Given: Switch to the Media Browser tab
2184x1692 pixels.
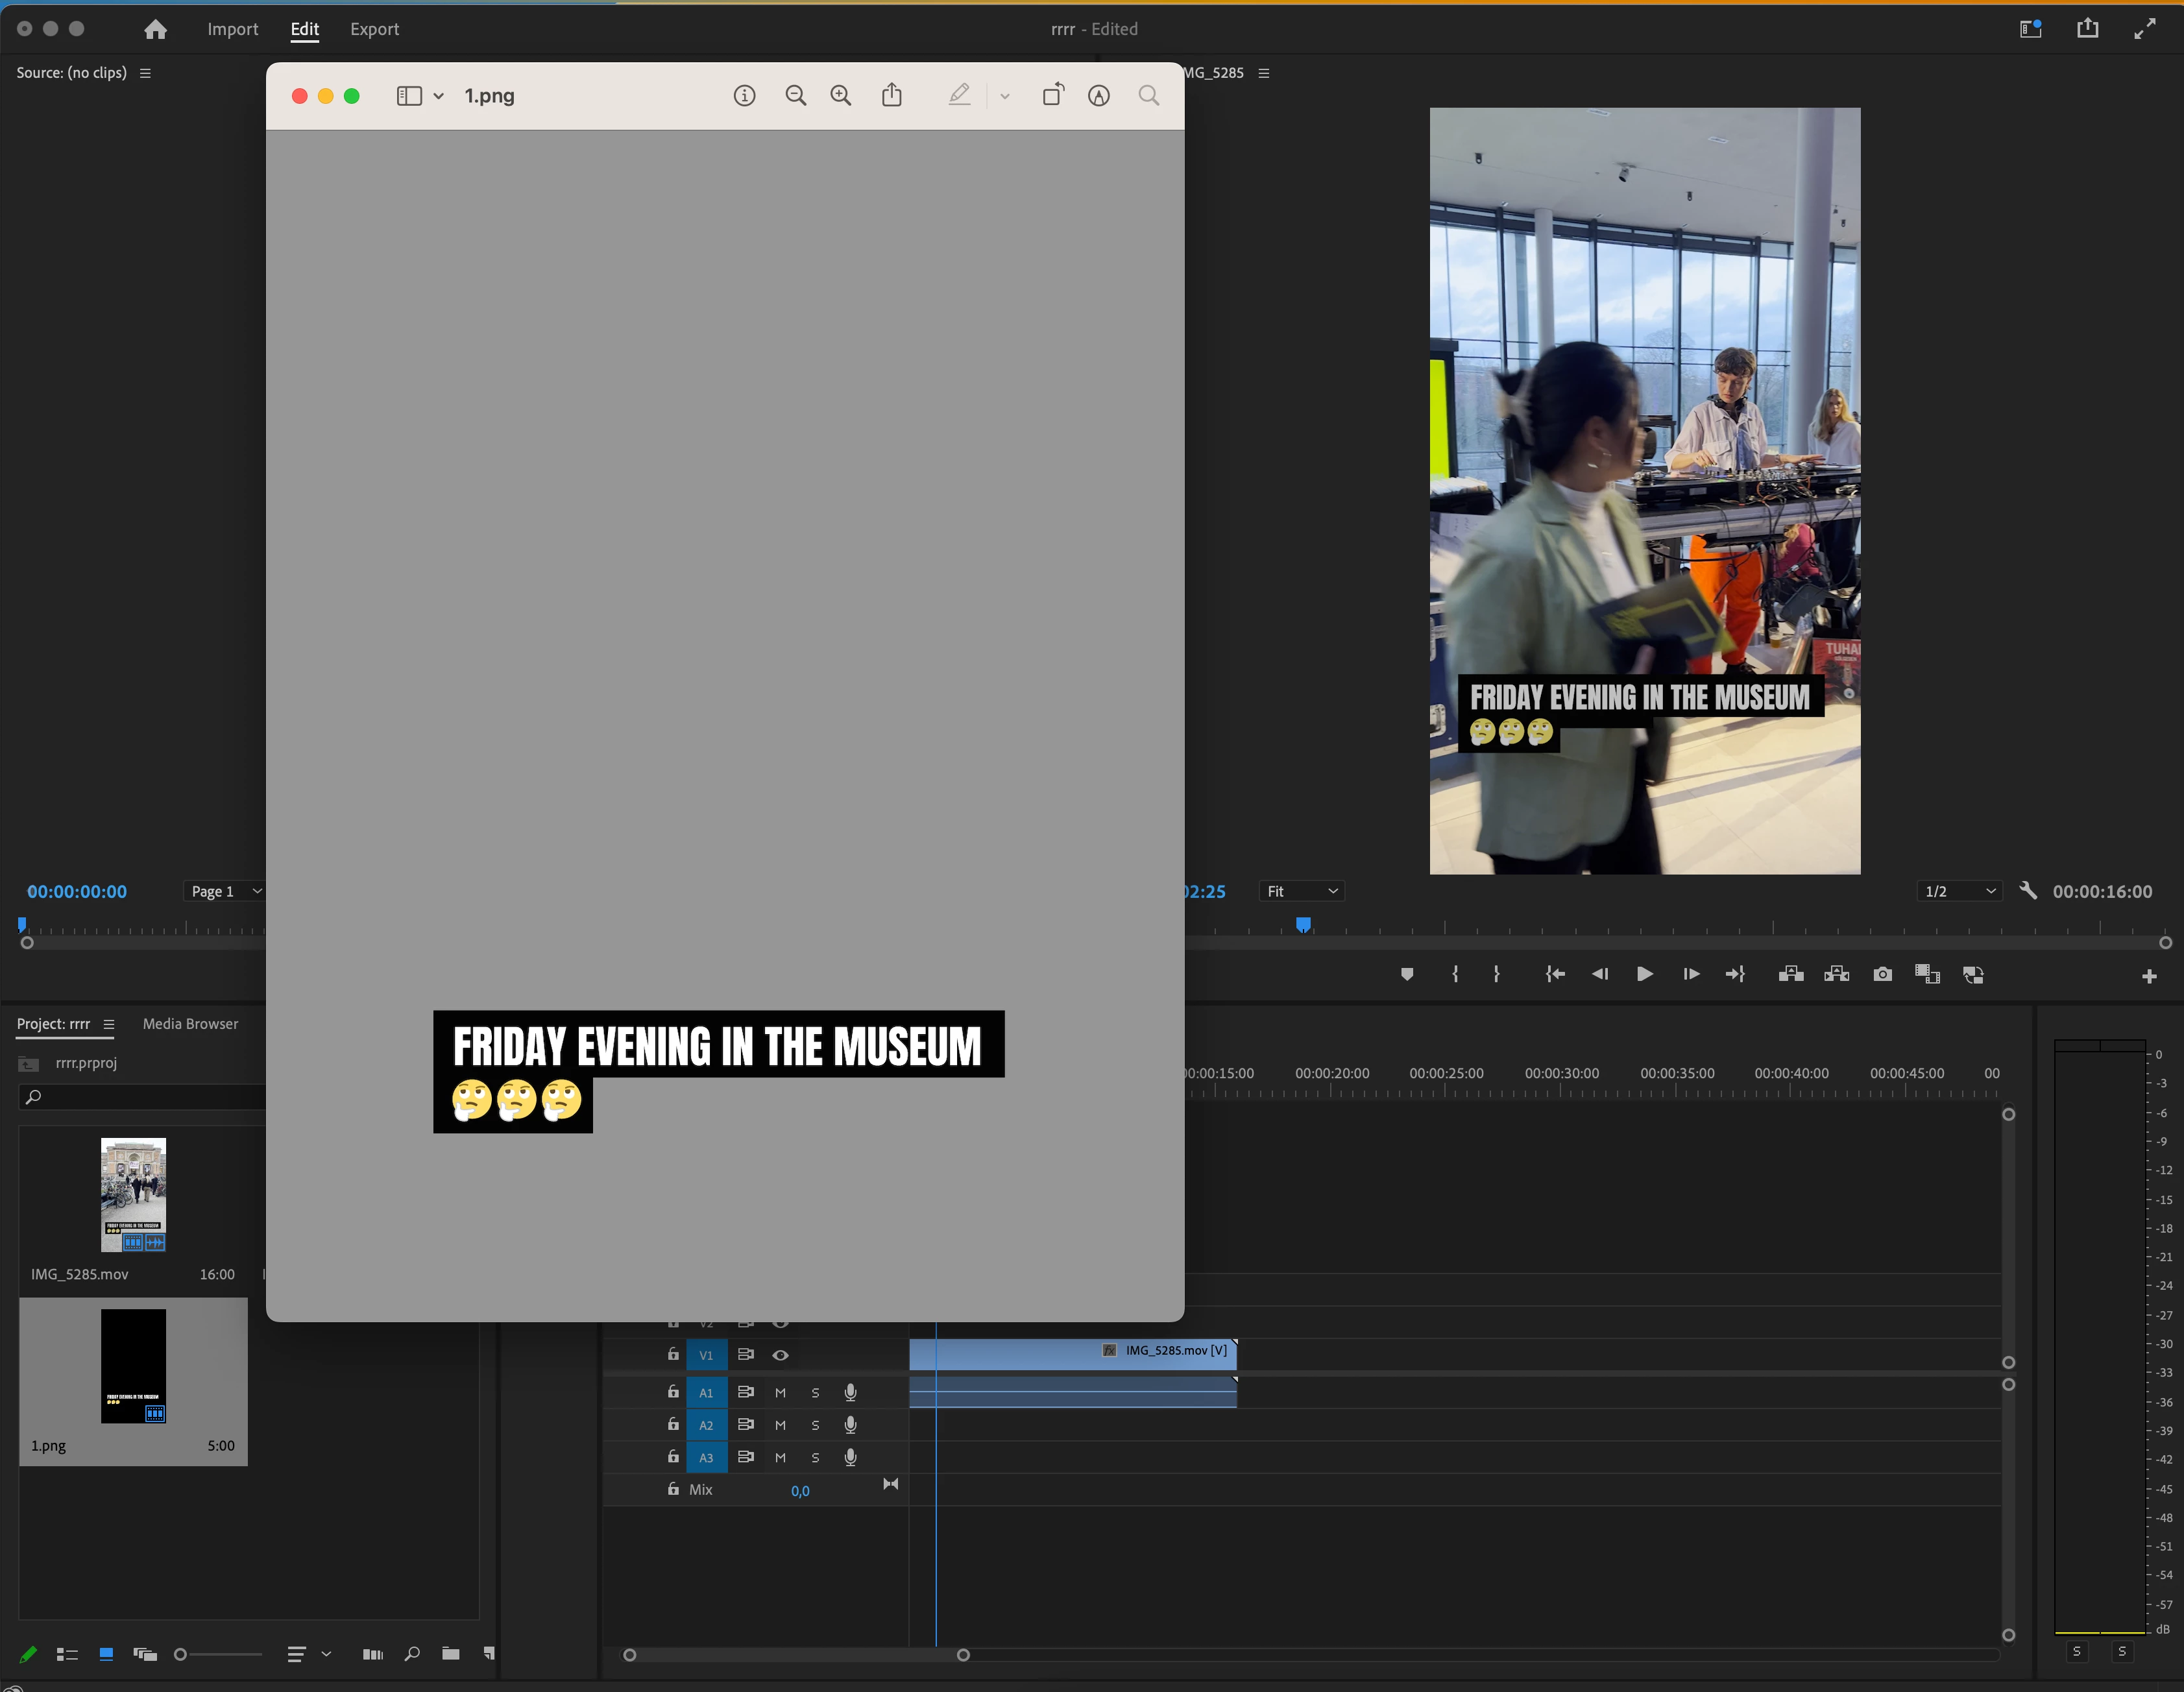Looking at the screenshot, I should [190, 1024].
